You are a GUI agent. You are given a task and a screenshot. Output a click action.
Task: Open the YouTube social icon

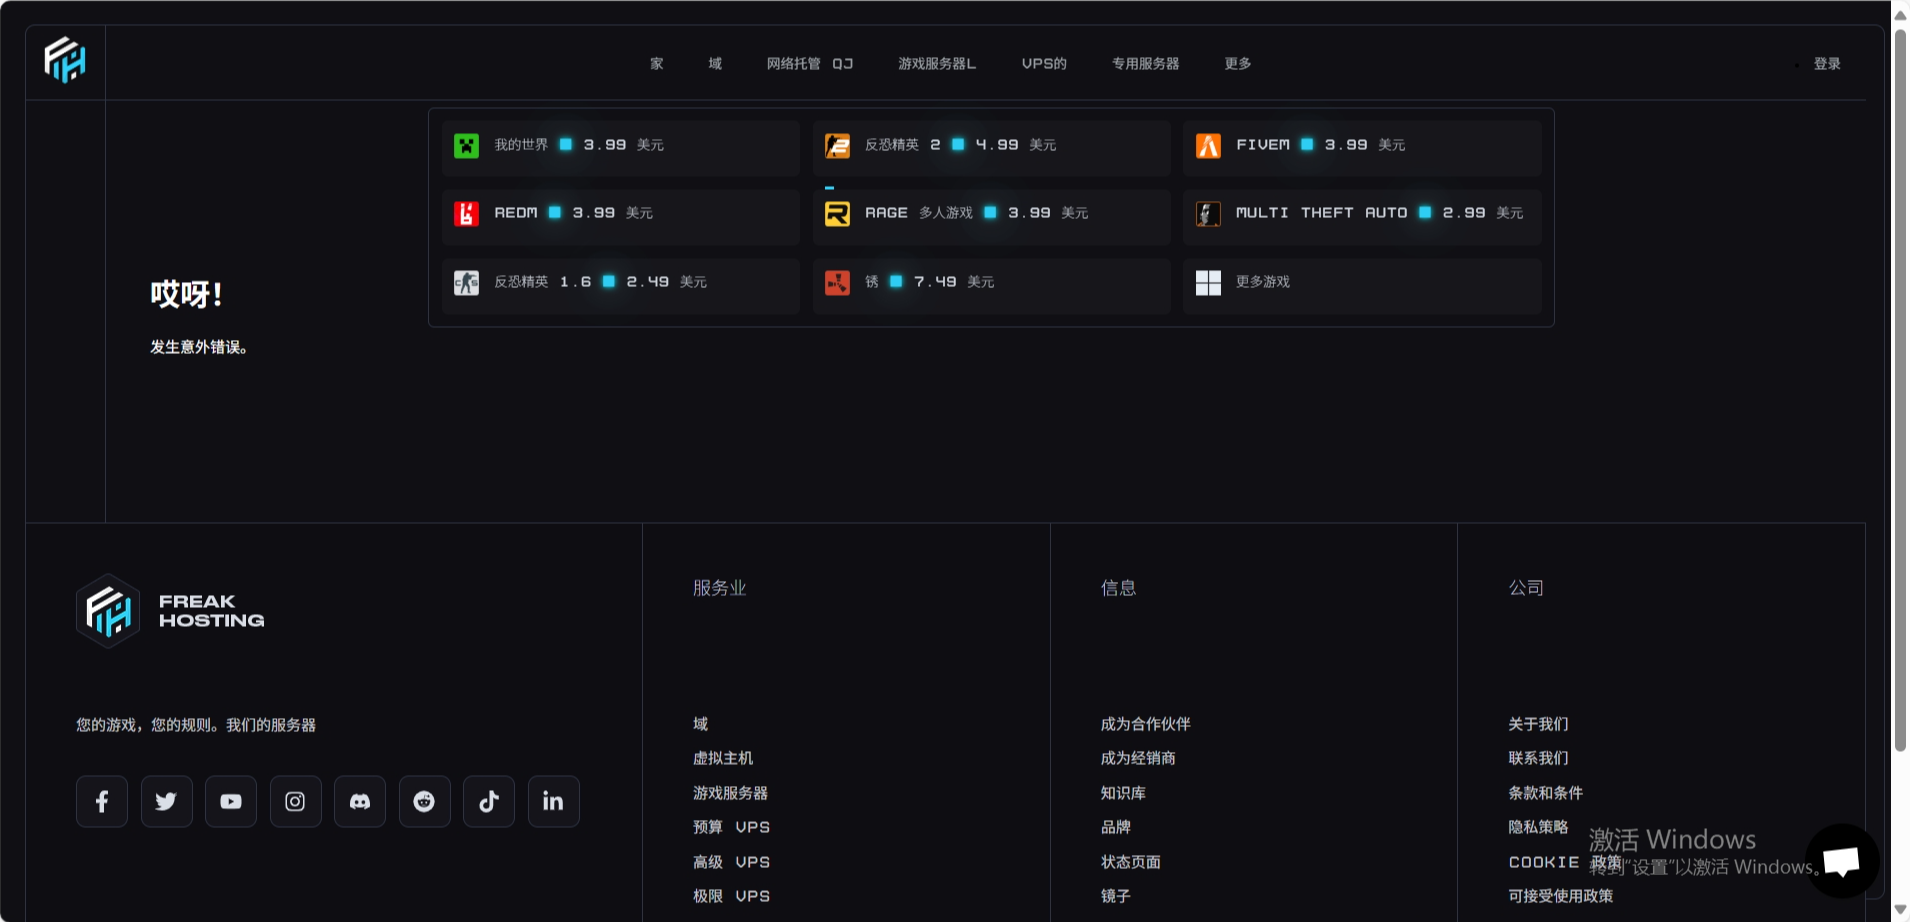click(x=231, y=801)
